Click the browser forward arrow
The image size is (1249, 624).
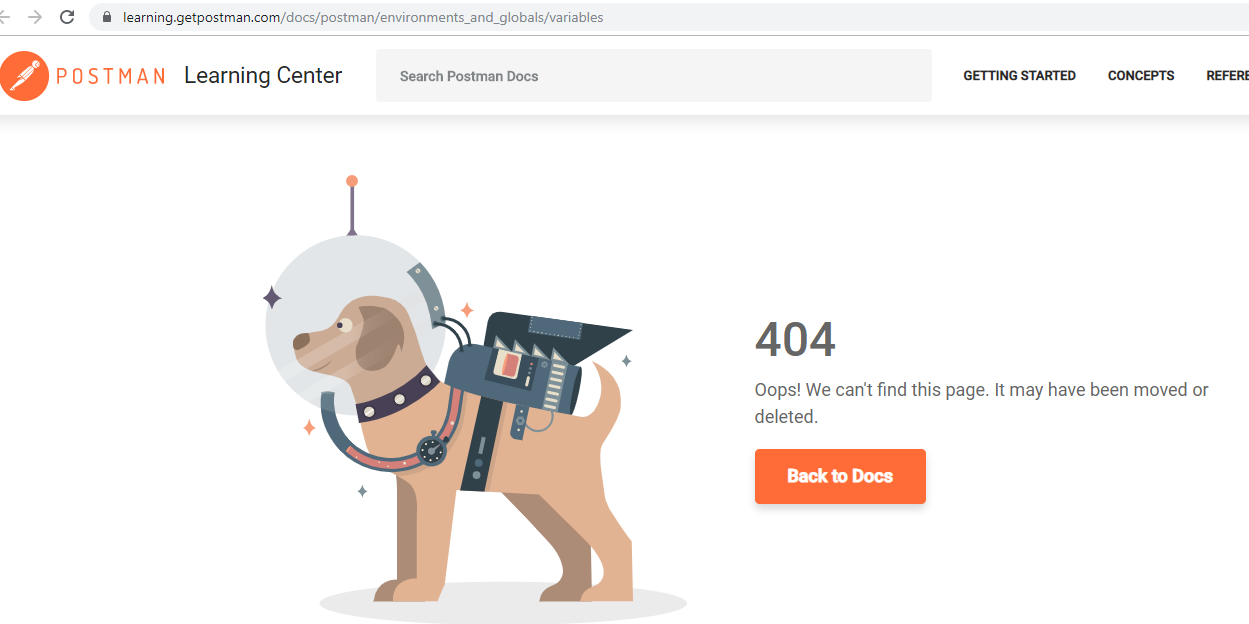click(35, 17)
